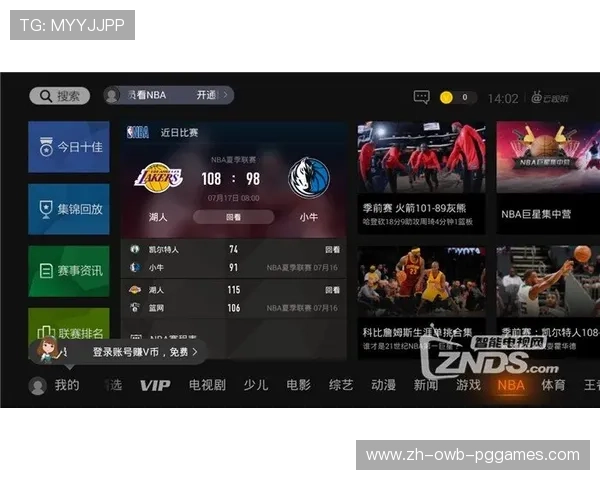600x480 pixels.
Task: Select the 凯尔特人 74 score row
Action: point(233,250)
